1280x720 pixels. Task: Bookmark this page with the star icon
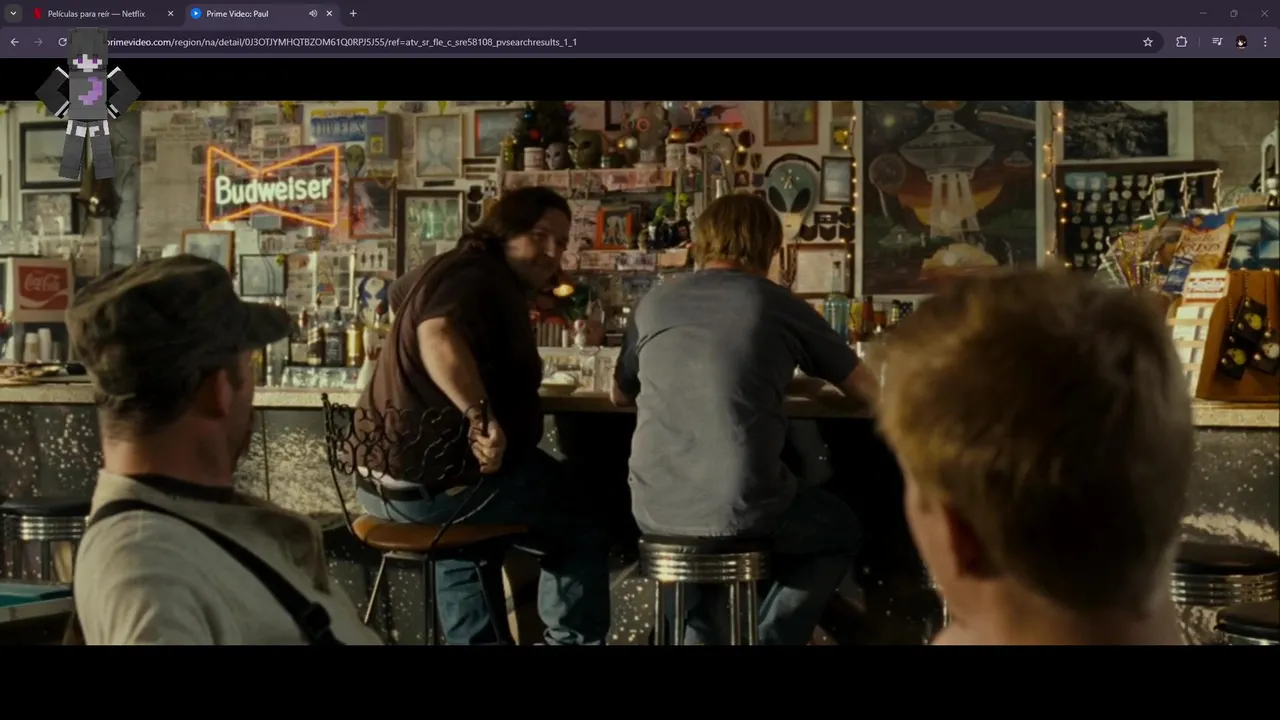(x=1148, y=42)
